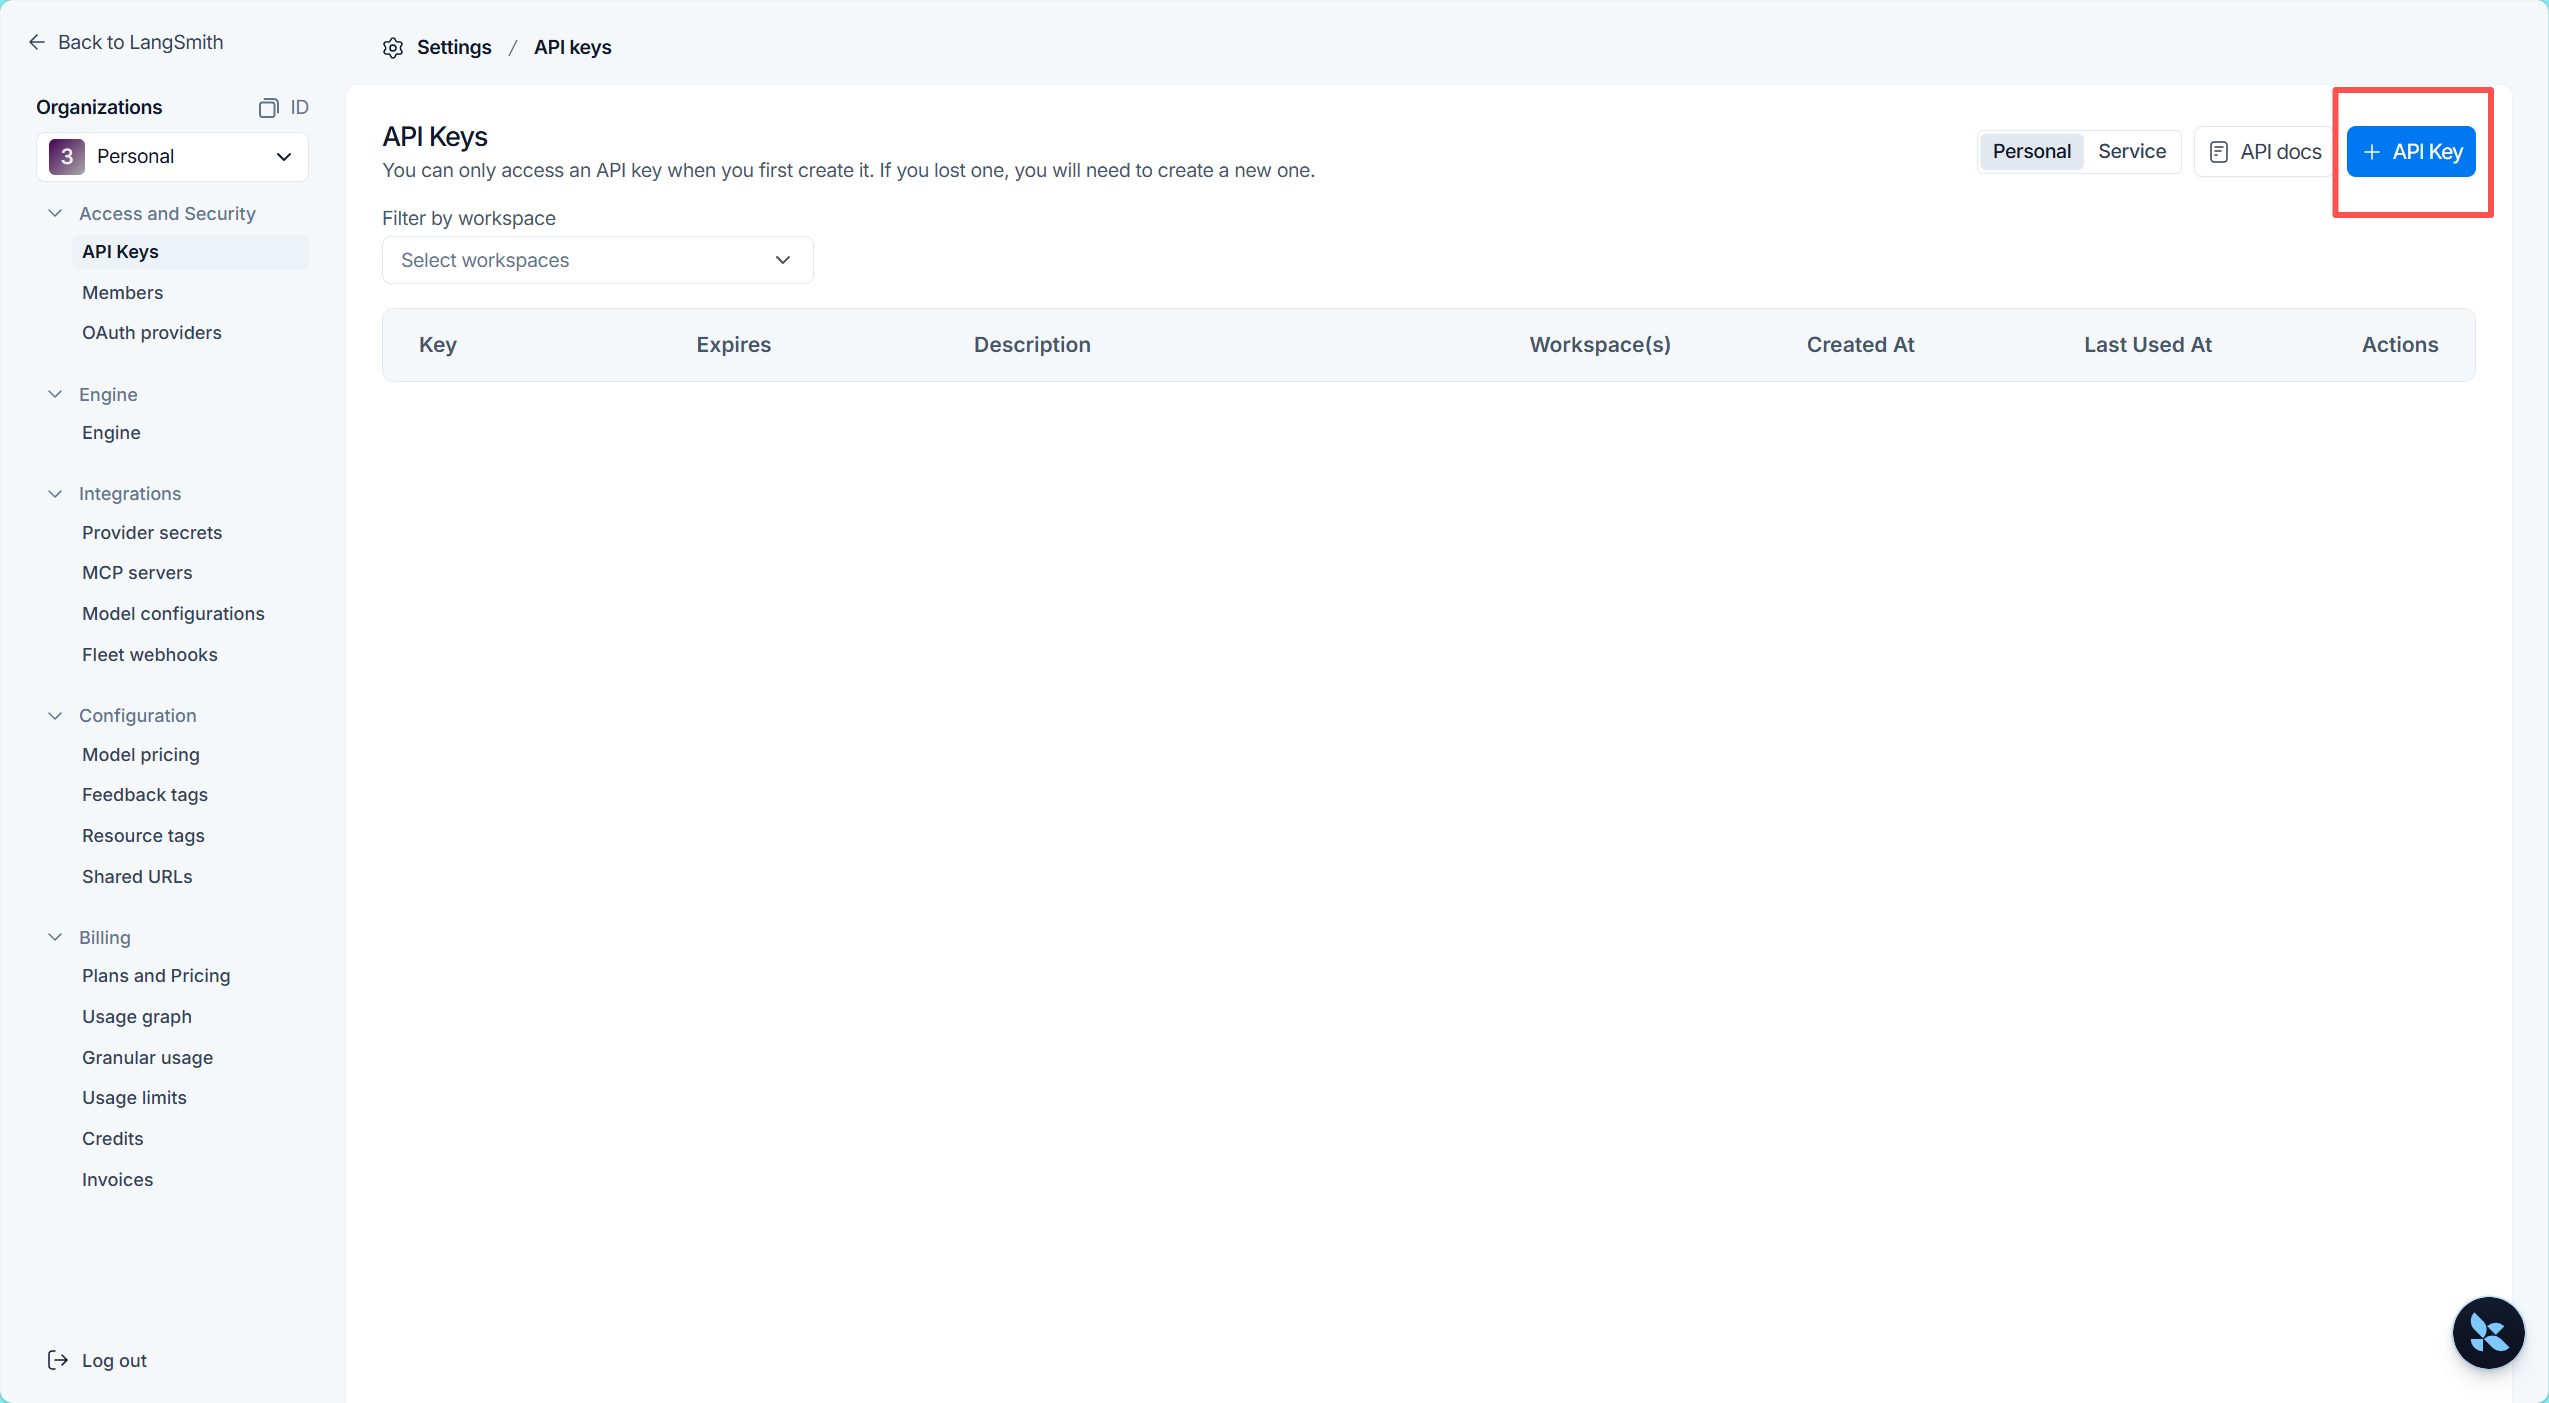Image resolution: width=2549 pixels, height=1403 pixels.
Task: Open the floating assistant chat bubble
Action: click(2488, 1333)
